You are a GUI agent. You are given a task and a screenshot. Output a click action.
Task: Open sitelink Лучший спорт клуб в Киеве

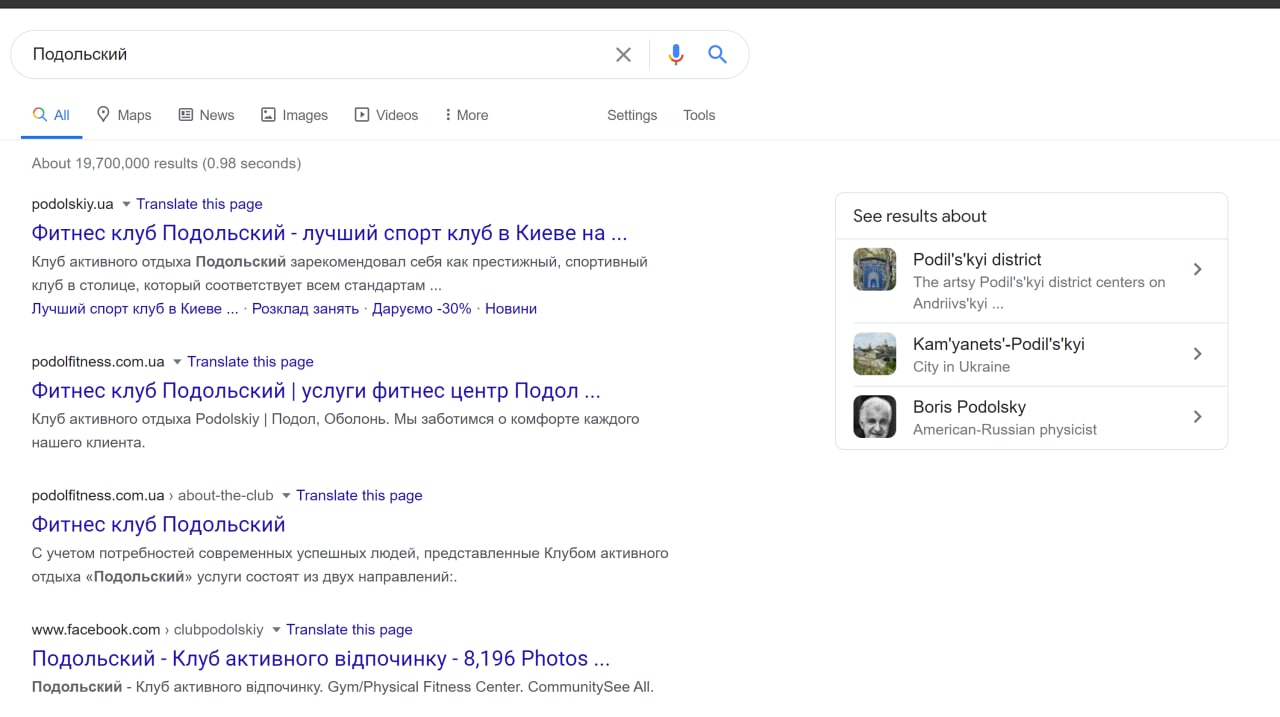click(x=135, y=309)
